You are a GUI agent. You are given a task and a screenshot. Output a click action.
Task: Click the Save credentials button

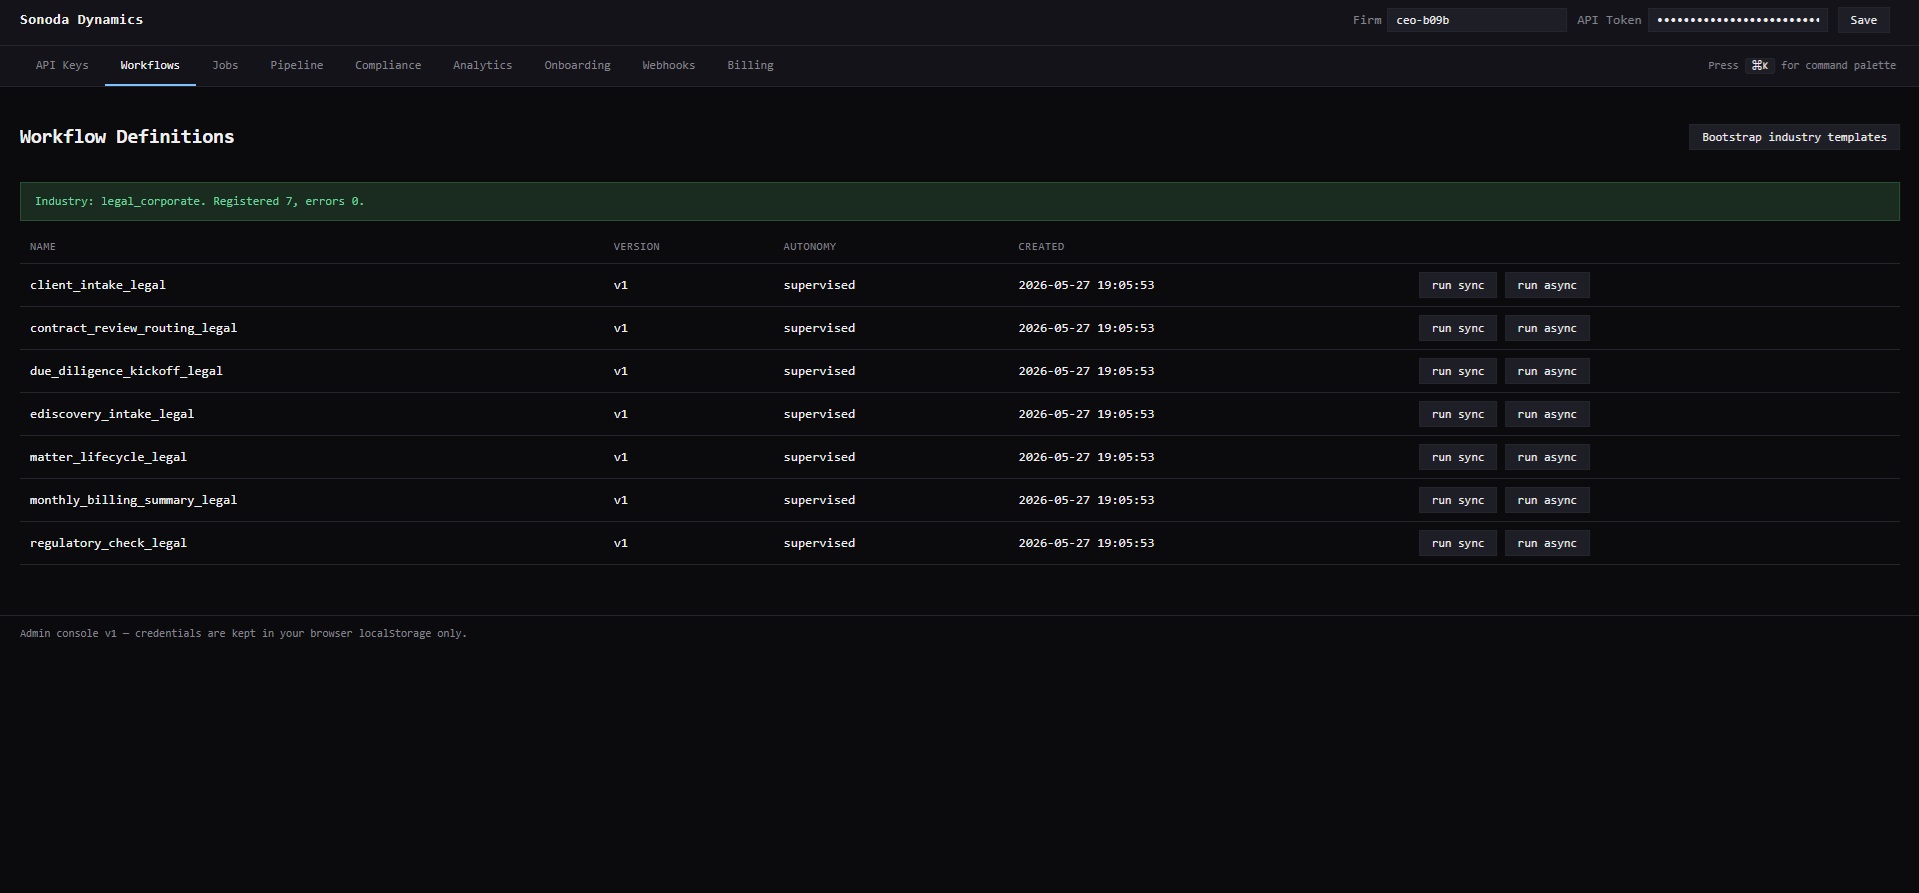coord(1863,20)
